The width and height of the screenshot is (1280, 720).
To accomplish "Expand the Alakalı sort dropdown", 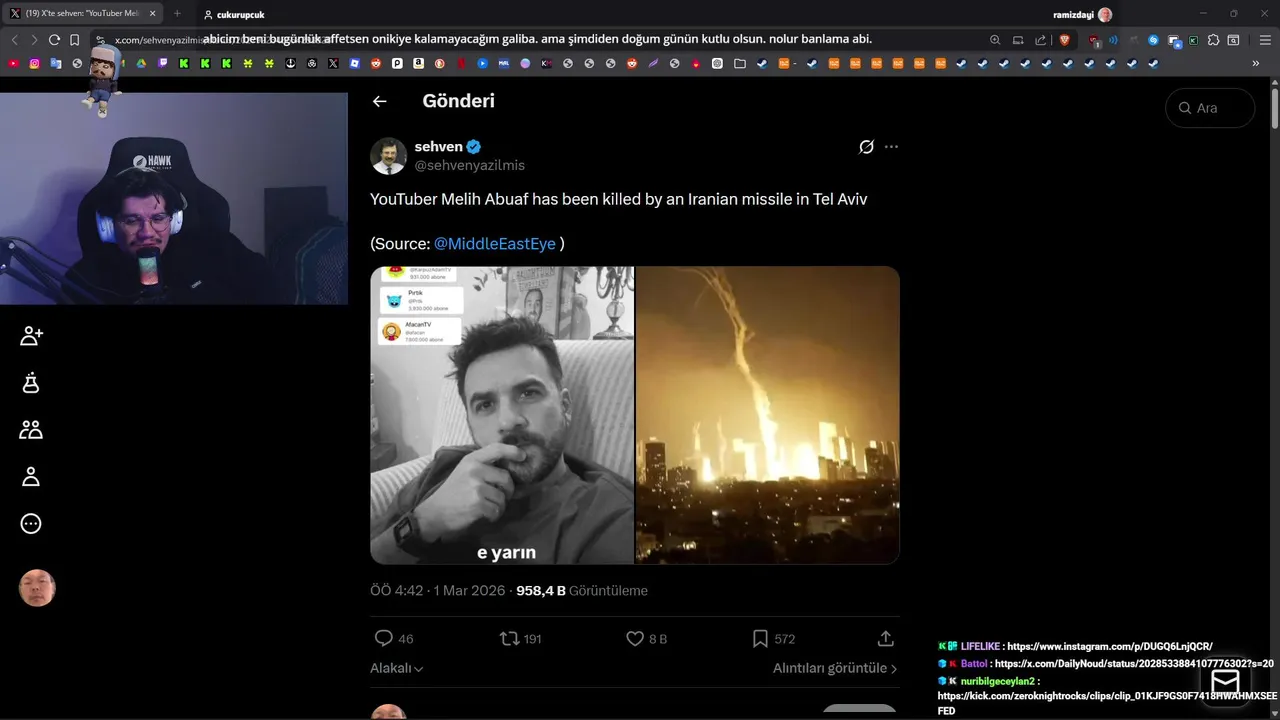I will (x=396, y=668).
